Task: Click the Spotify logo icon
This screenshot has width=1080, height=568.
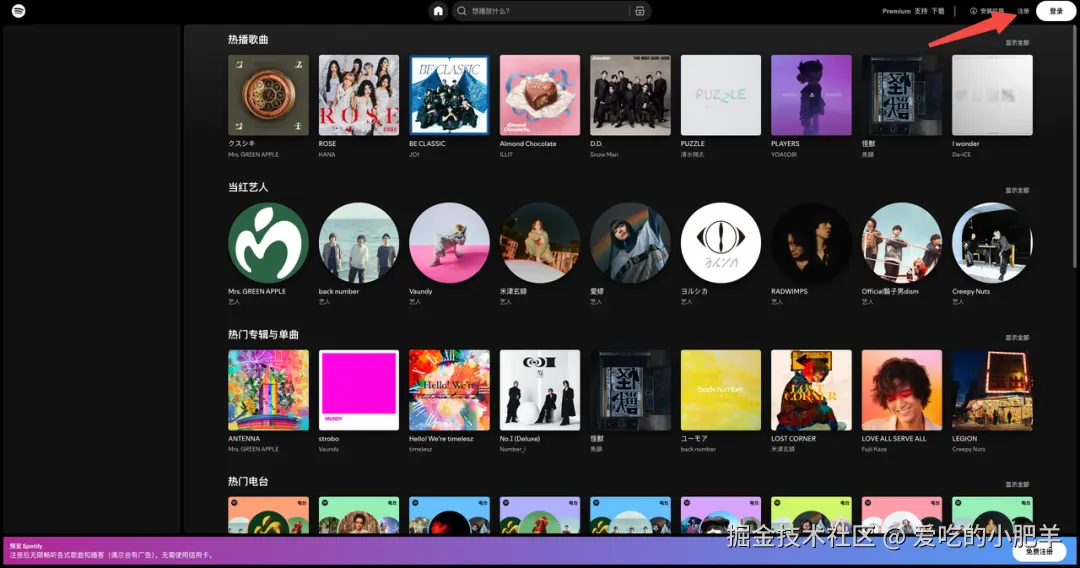Action: (x=19, y=11)
